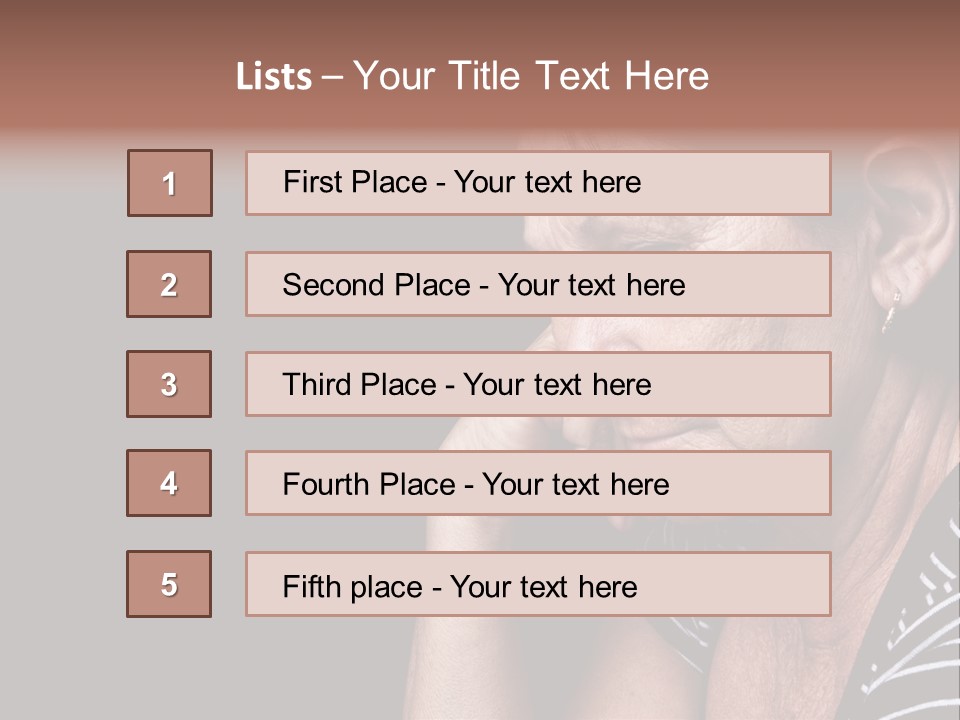960x720 pixels.
Task: Click the dash in the slide title
Action: [x=332, y=77]
